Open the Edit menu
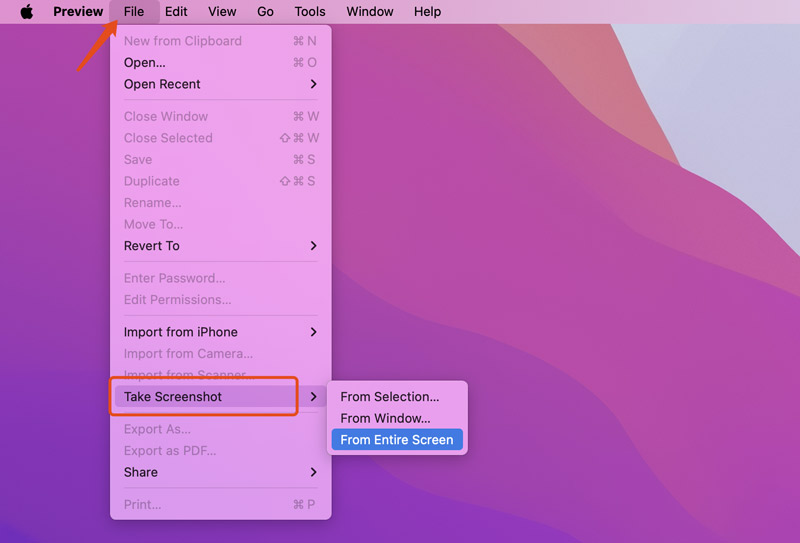The width and height of the screenshot is (800, 543). pyautogui.click(x=176, y=12)
